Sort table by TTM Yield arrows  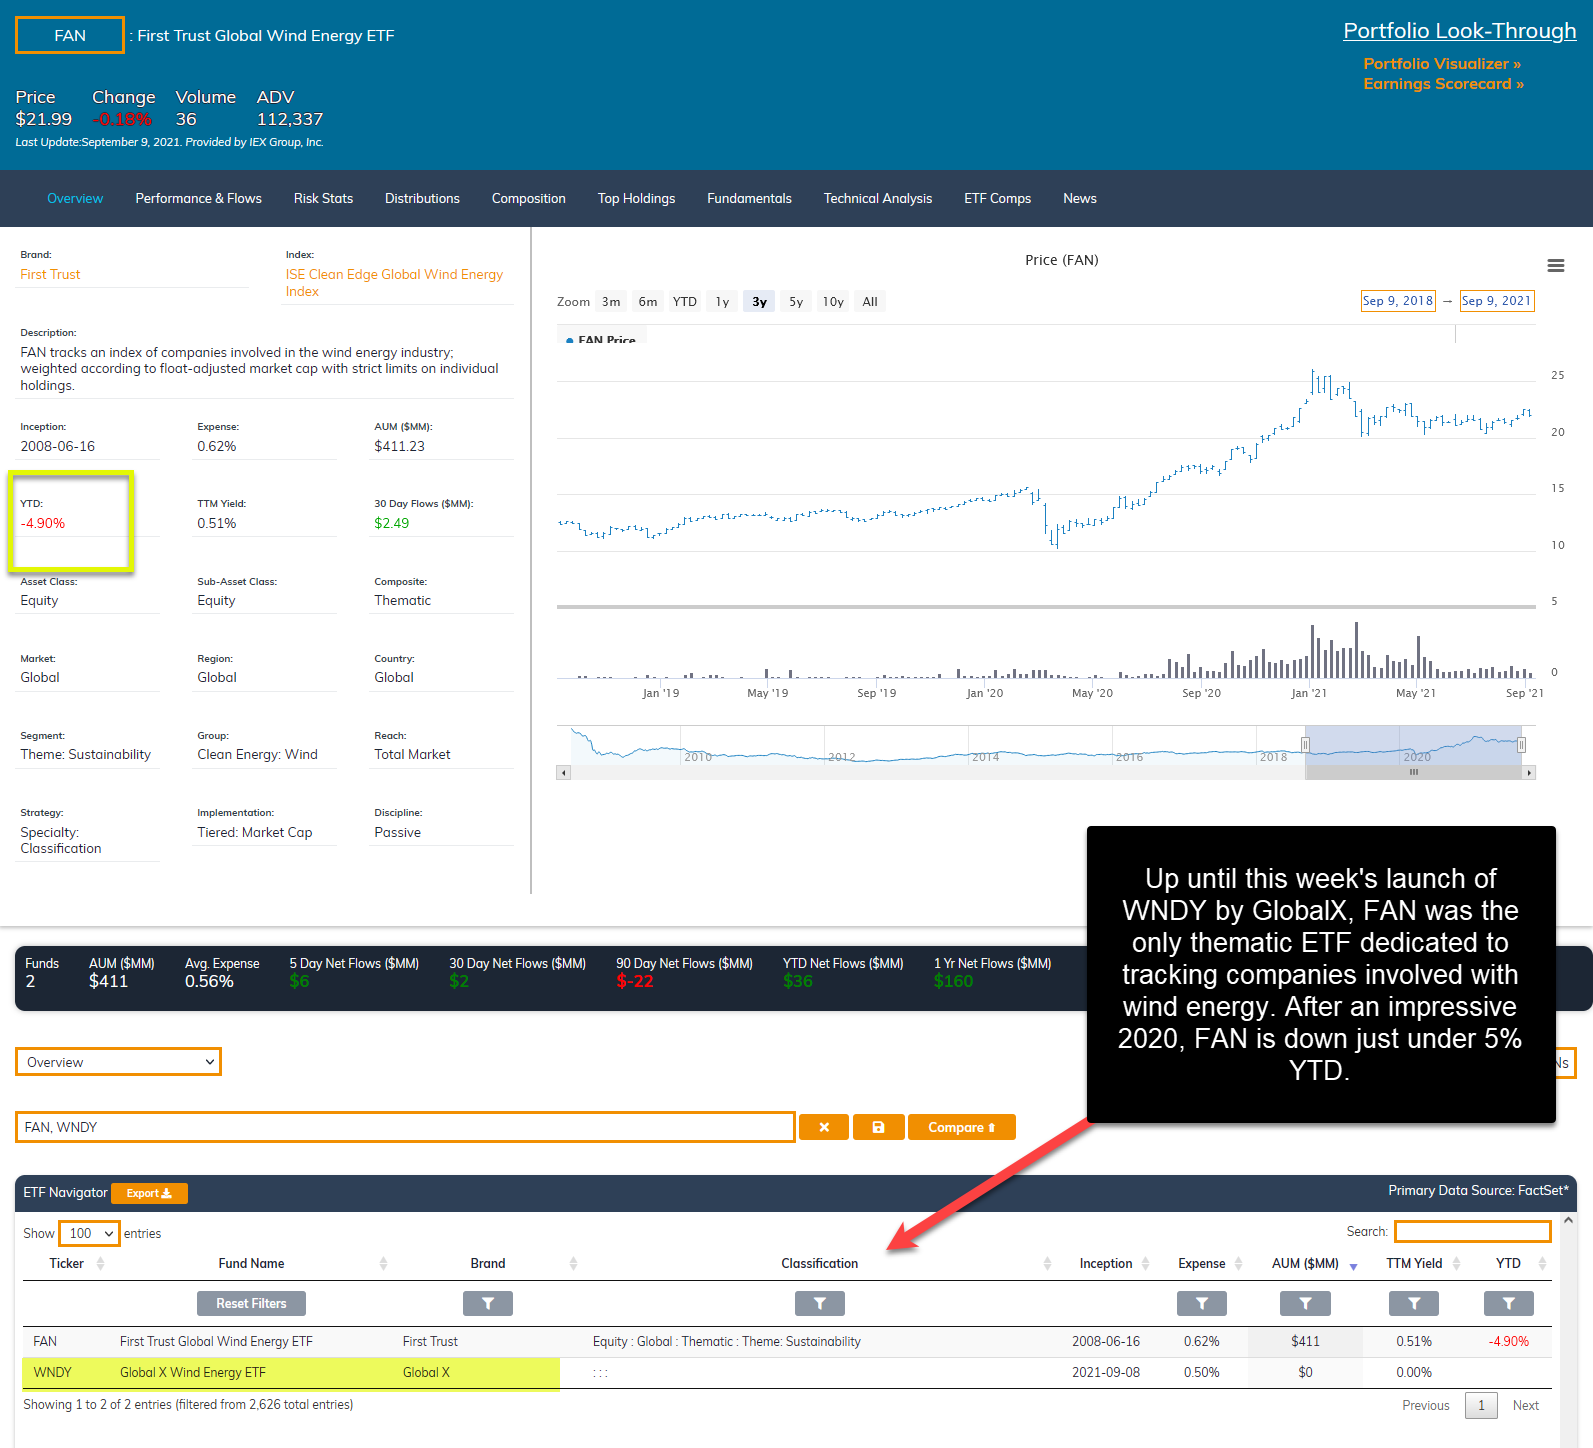(x=1456, y=1264)
